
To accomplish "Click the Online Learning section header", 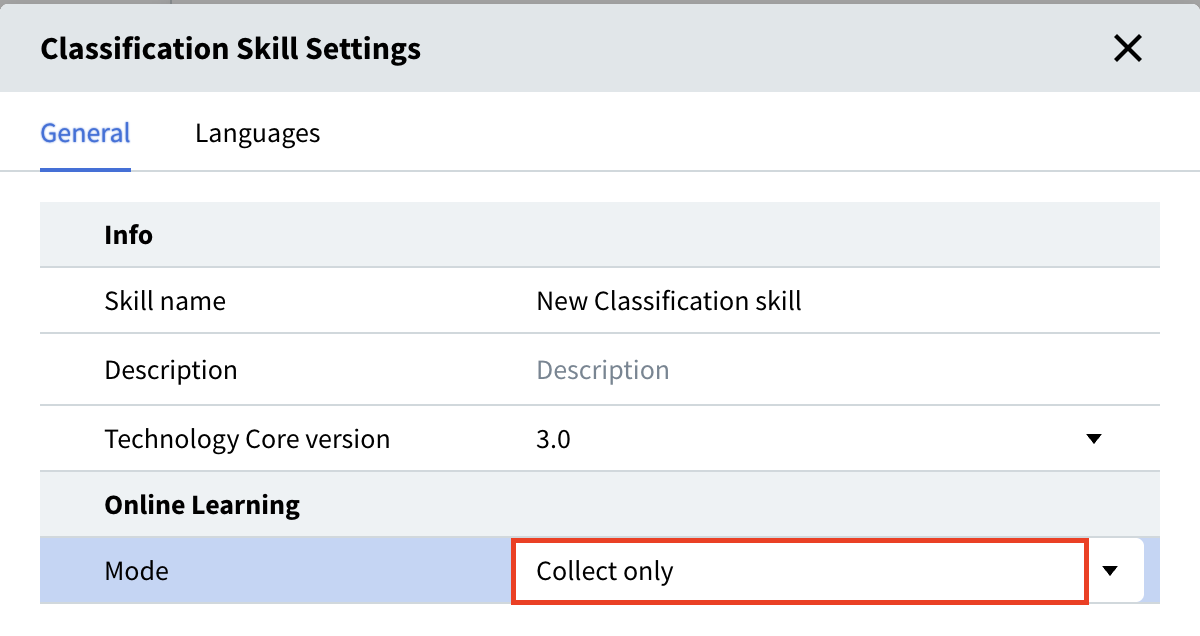I will pos(202,505).
